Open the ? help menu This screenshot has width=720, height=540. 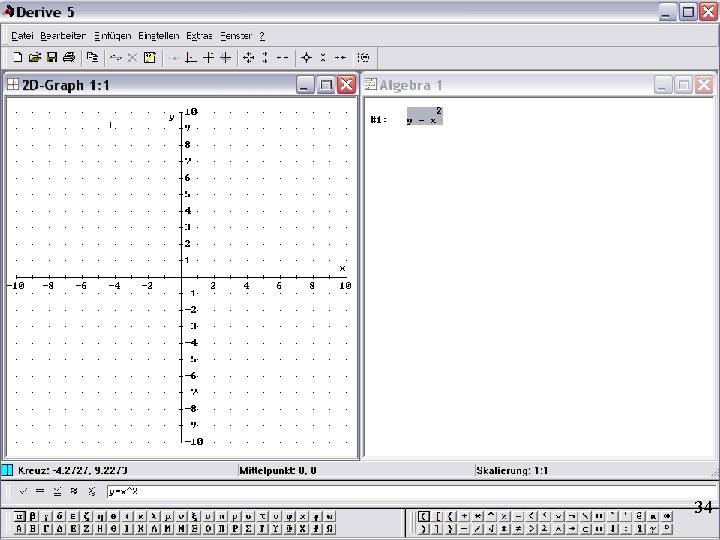pyautogui.click(x=262, y=36)
